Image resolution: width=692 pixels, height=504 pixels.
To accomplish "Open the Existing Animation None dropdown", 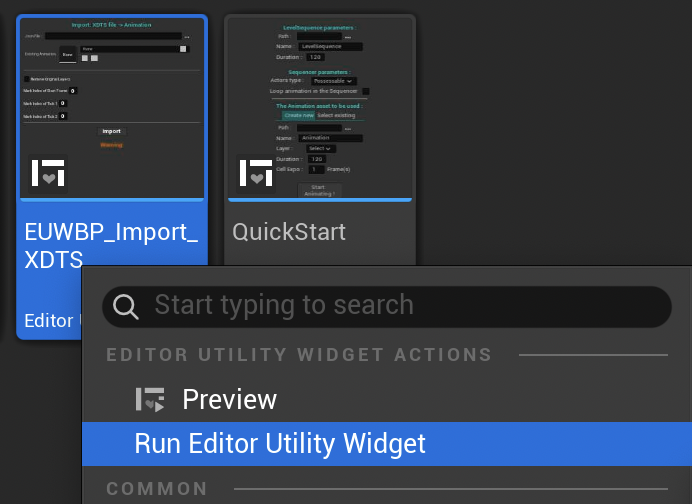I will click(128, 48).
